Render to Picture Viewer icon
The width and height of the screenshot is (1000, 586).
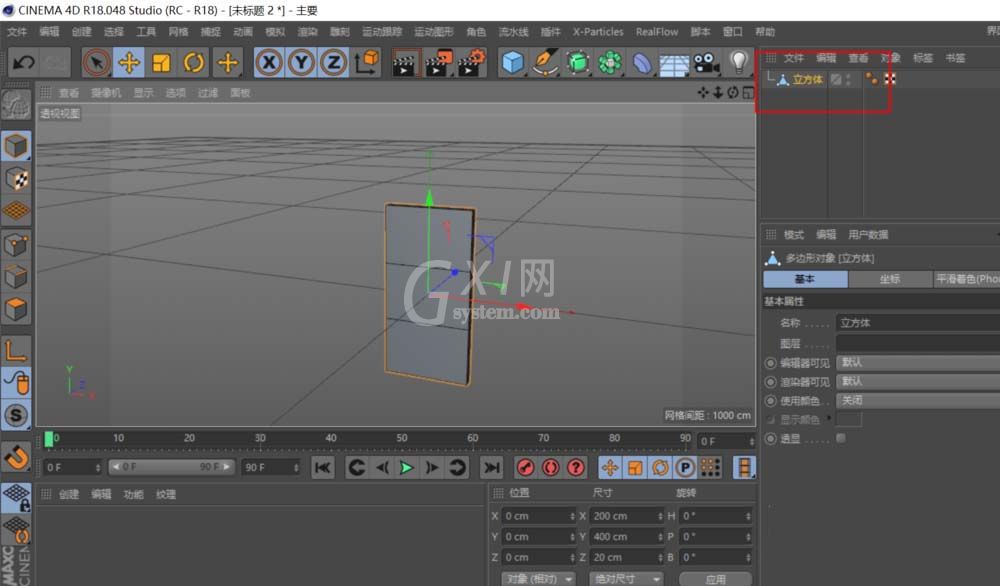coord(438,62)
